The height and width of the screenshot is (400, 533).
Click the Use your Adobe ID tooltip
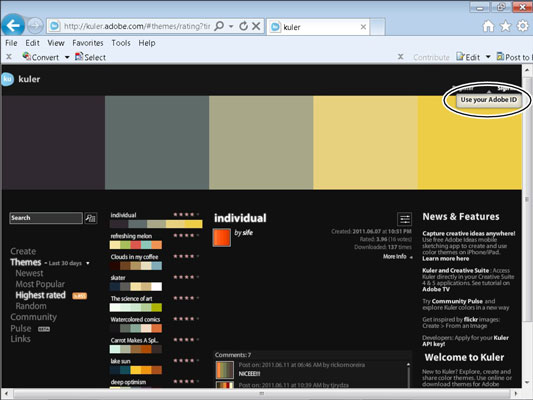click(x=488, y=100)
